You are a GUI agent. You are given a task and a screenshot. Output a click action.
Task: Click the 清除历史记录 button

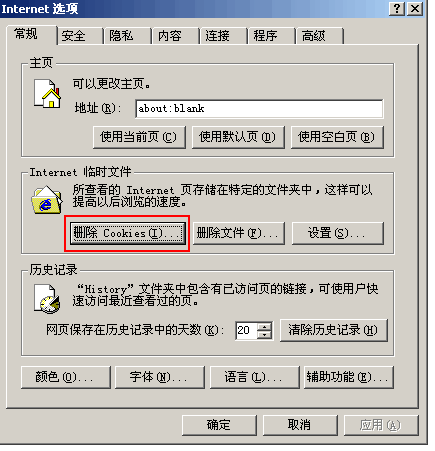(x=334, y=330)
